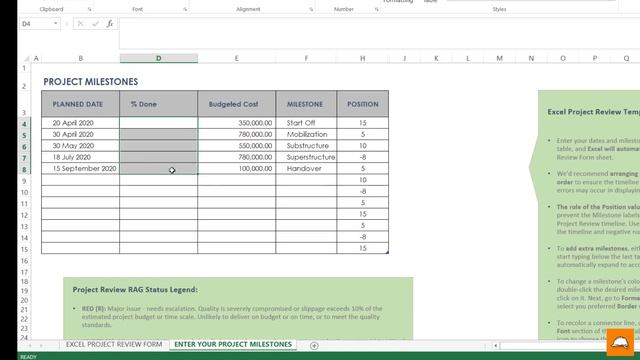Select column K header

(x=436, y=58)
